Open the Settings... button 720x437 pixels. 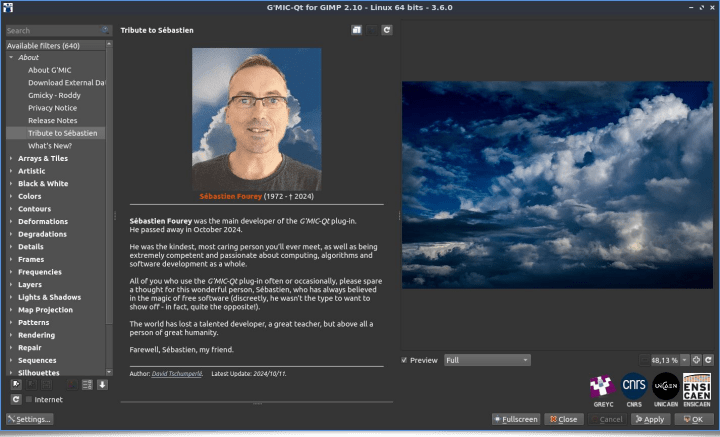pyautogui.click(x=29, y=419)
